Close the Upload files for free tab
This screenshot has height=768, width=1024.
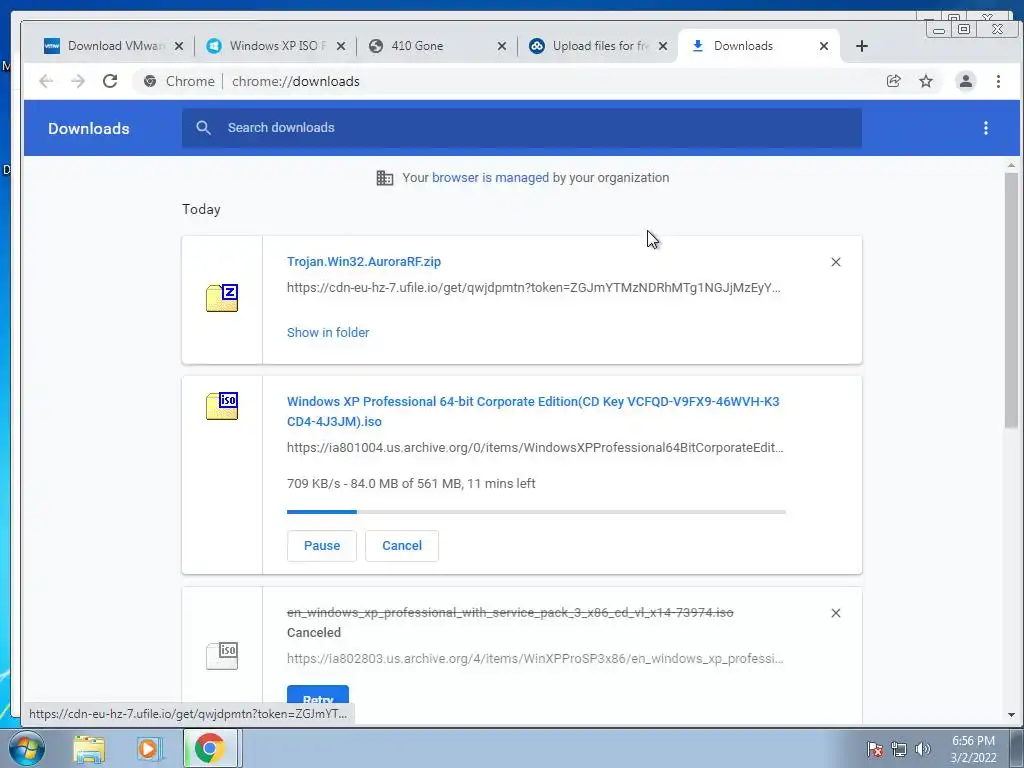point(663,46)
